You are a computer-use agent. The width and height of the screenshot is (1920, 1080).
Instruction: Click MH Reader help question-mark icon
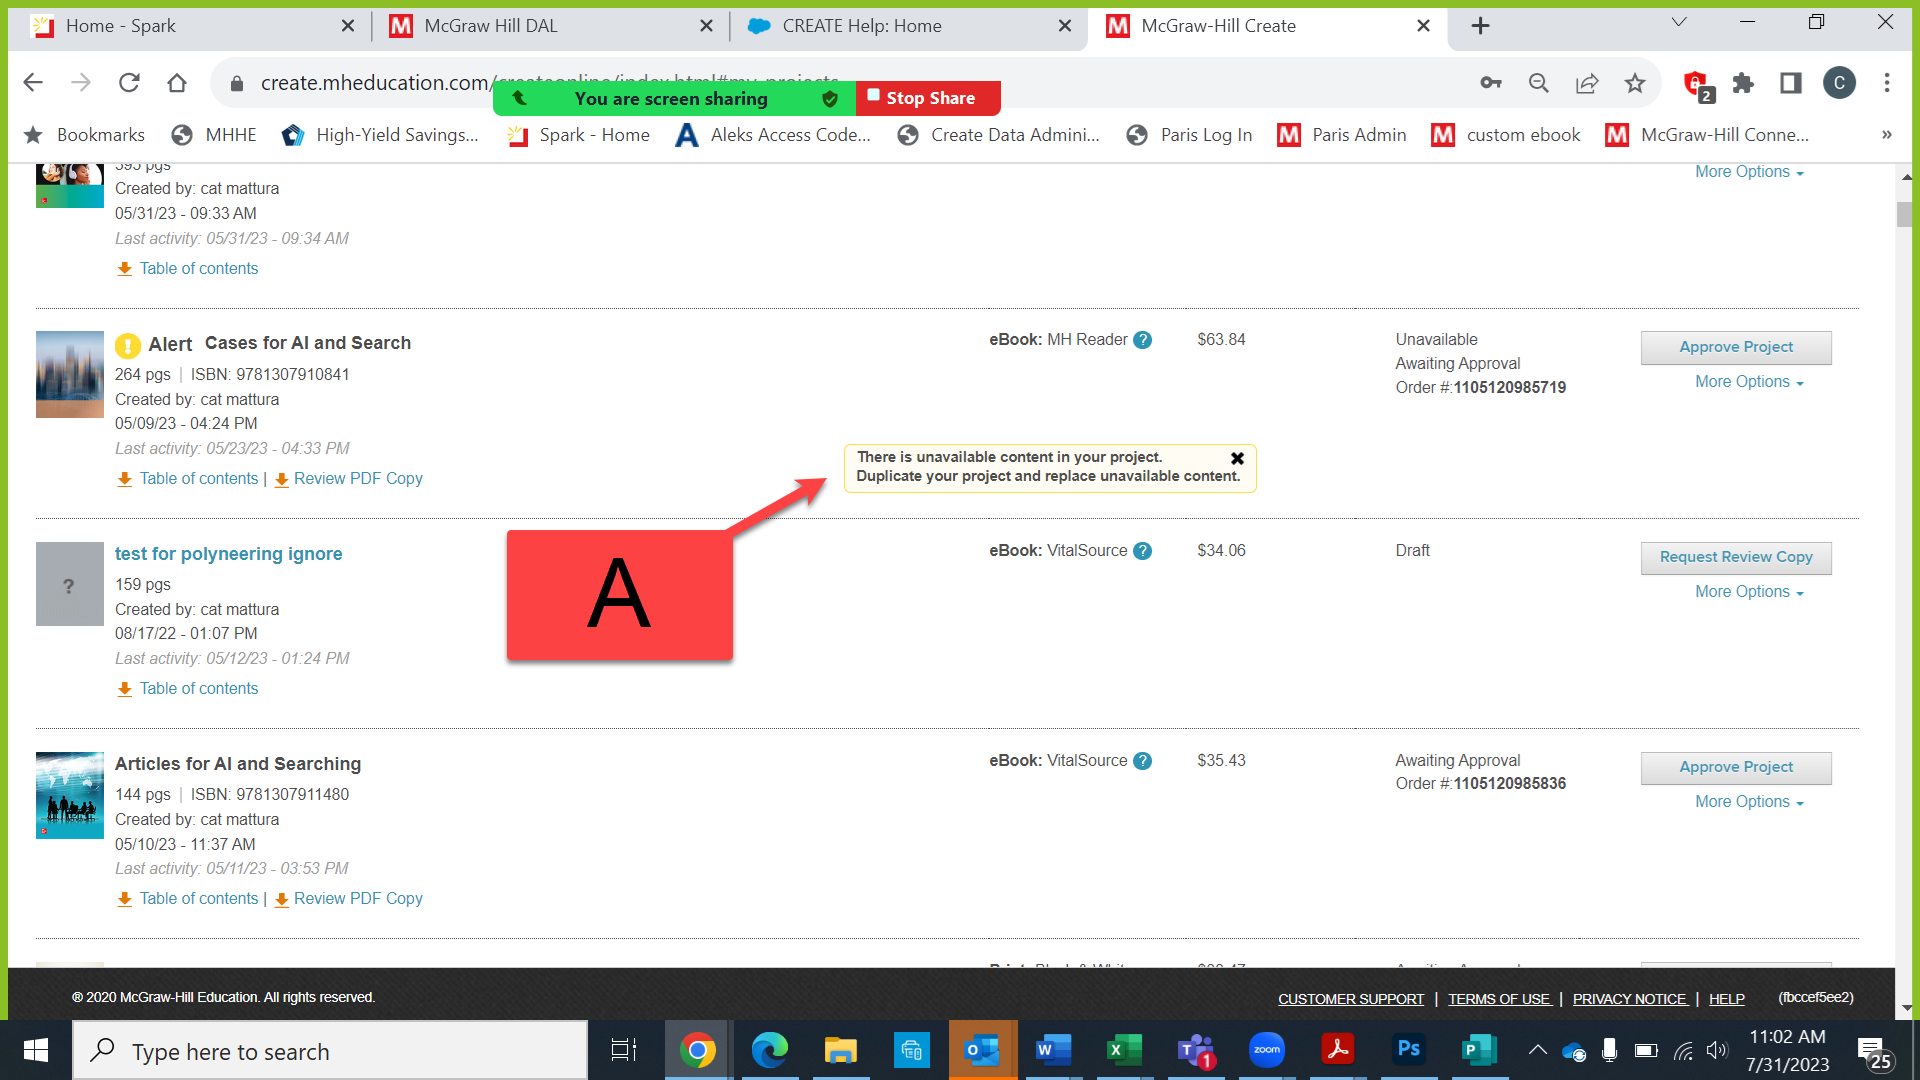pos(1143,340)
